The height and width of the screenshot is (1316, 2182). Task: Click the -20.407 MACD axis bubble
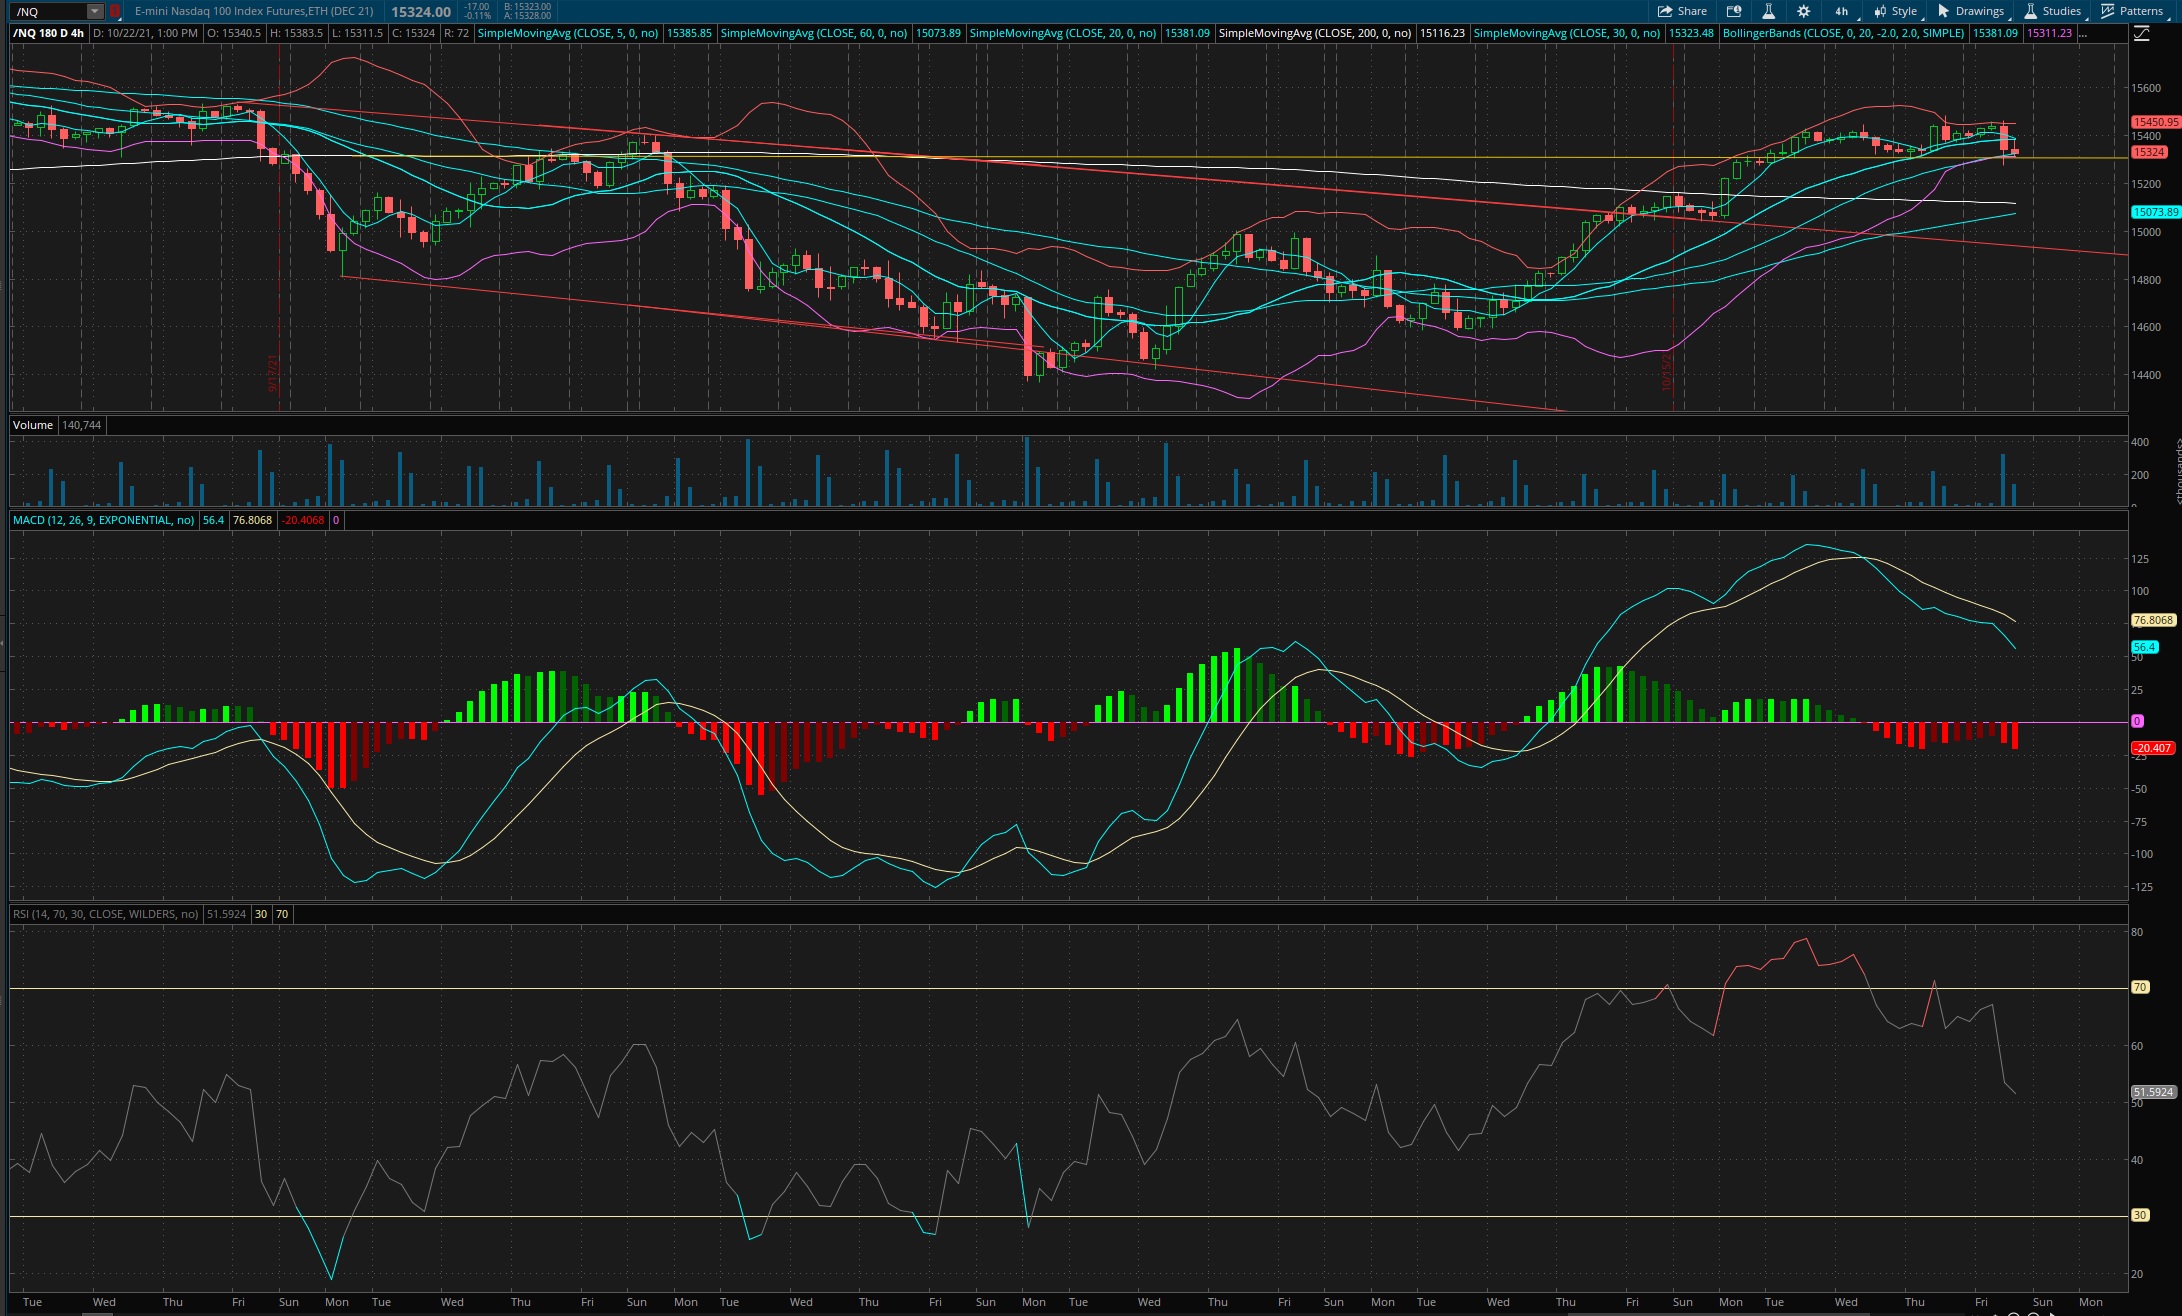tap(2153, 748)
